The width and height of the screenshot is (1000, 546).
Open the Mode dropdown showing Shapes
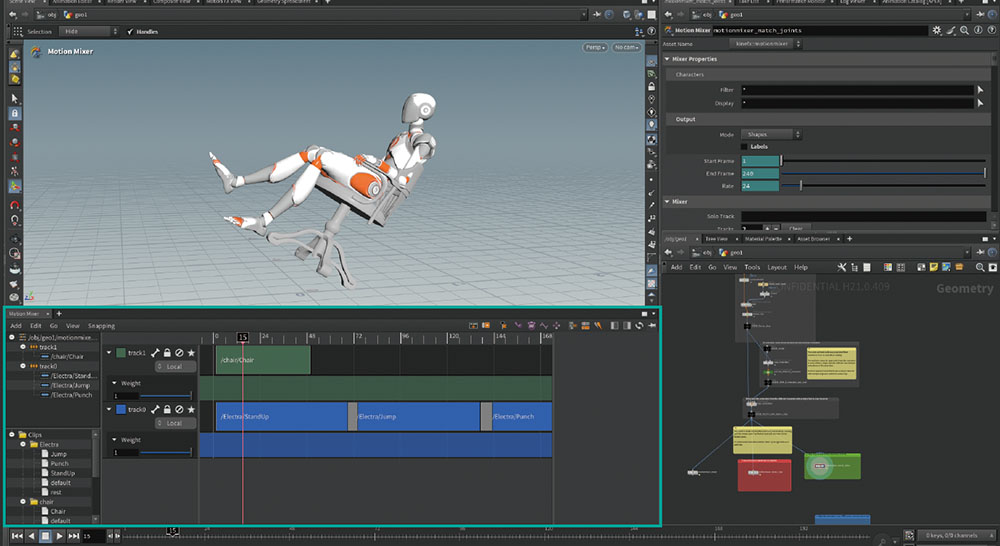pos(769,134)
